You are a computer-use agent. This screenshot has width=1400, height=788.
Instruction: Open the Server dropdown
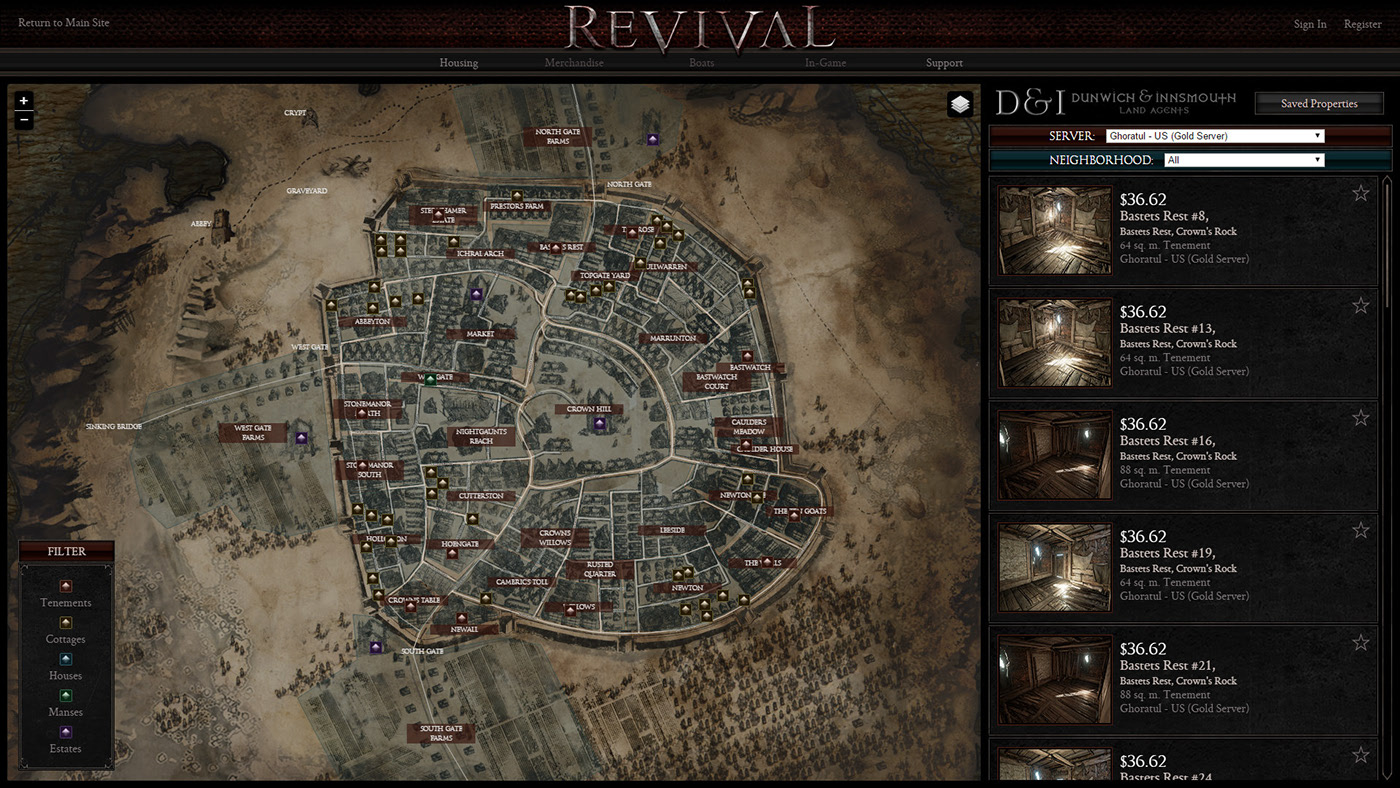(1215, 136)
